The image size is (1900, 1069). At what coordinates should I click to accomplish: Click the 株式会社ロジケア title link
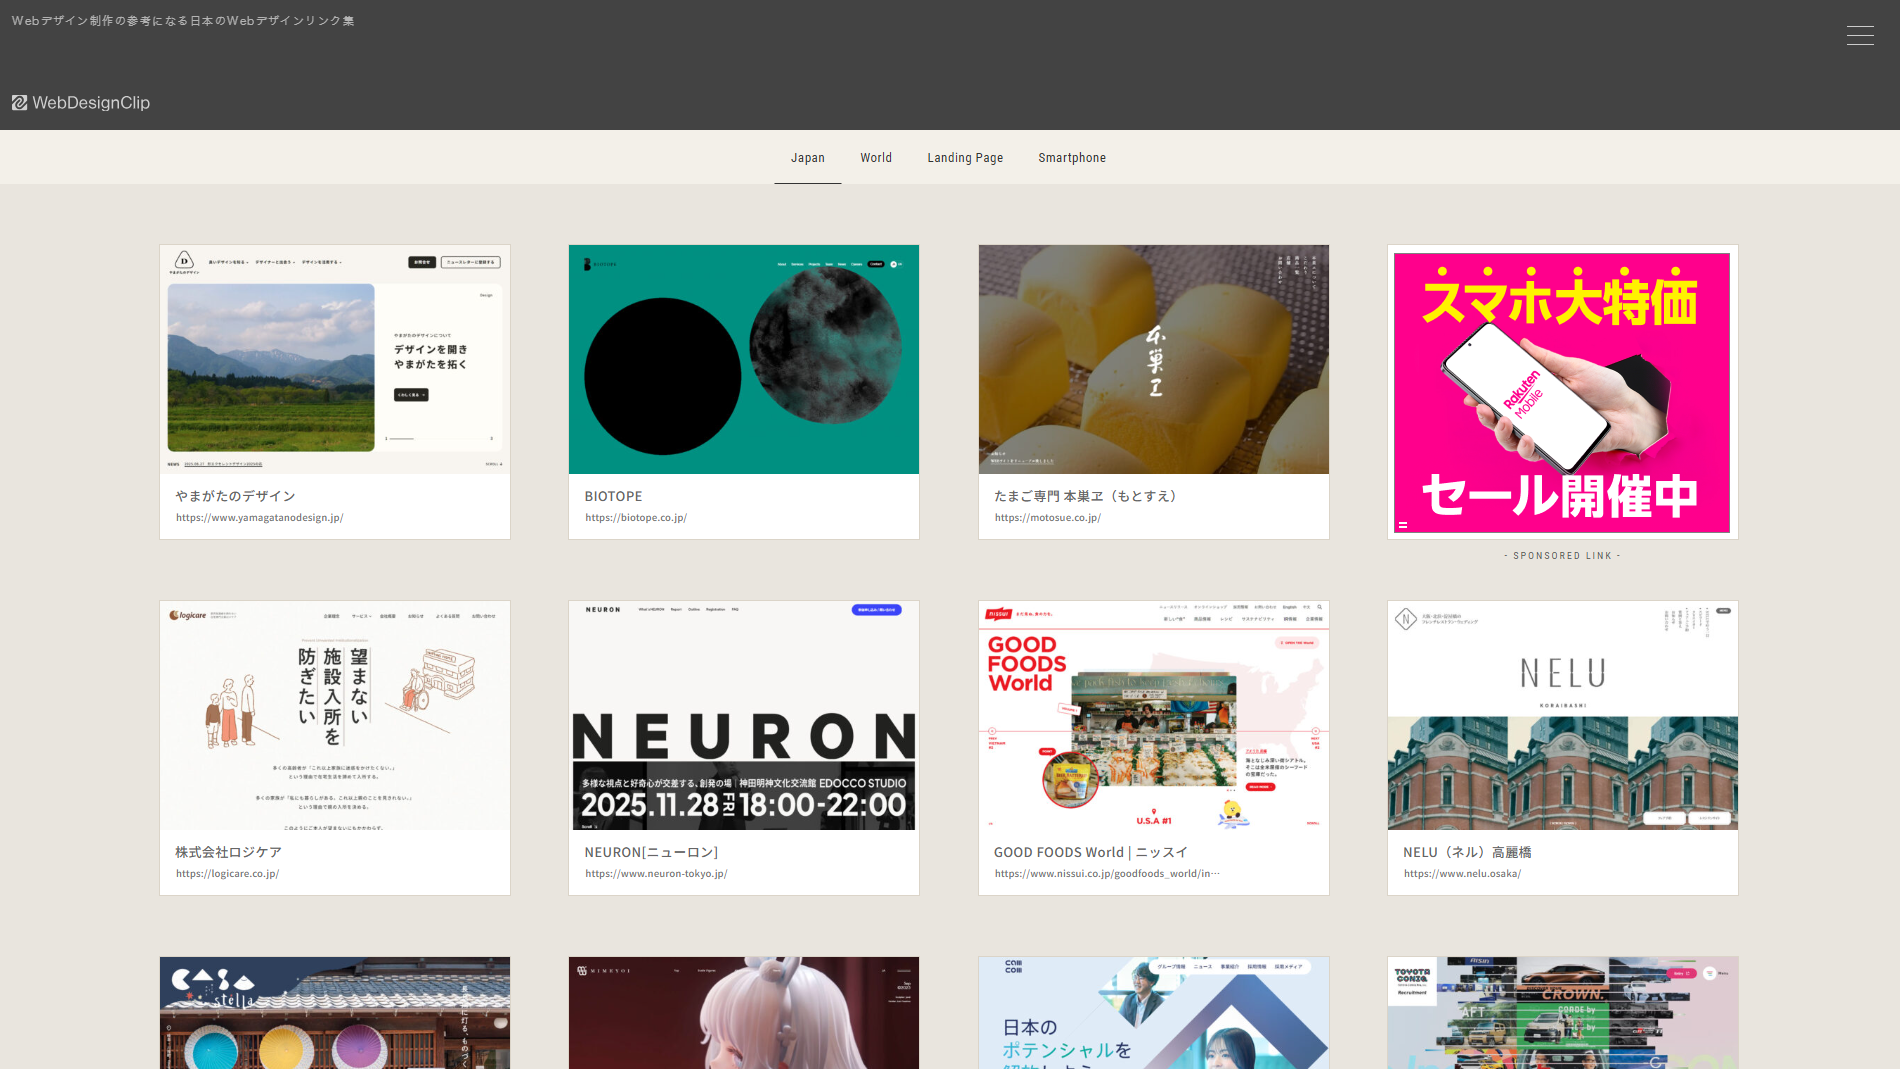229,852
